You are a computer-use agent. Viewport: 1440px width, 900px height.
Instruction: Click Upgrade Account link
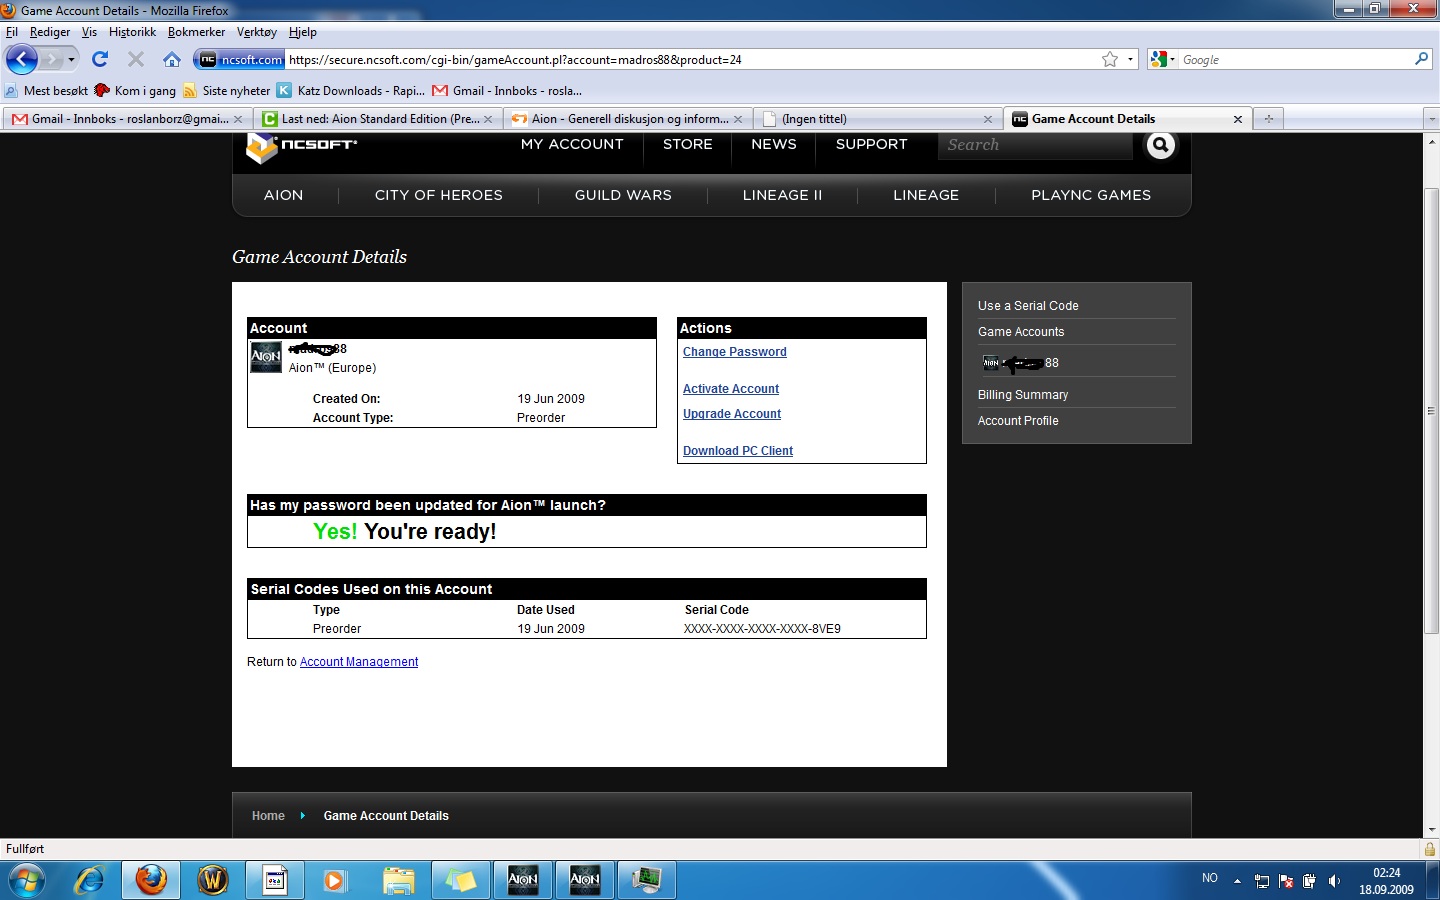pos(732,414)
